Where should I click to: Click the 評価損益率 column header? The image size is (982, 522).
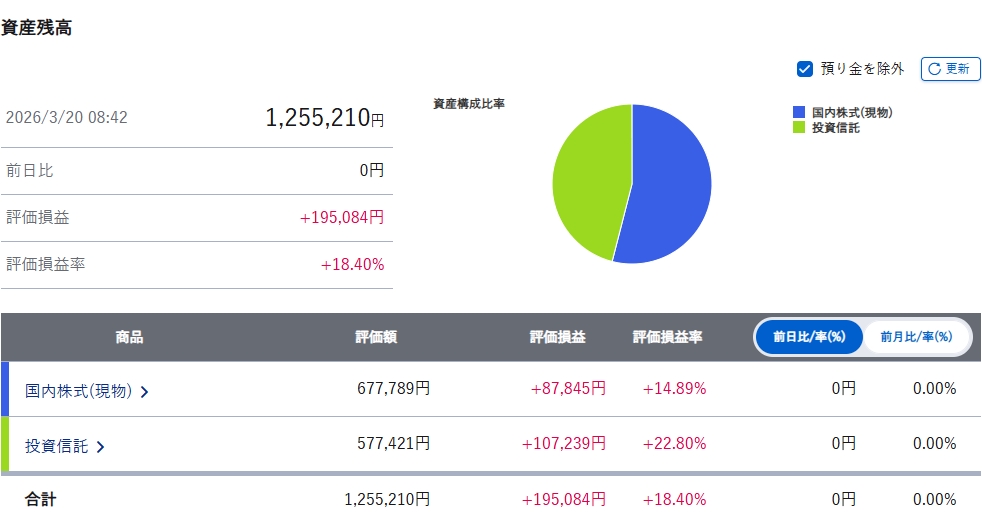(667, 338)
